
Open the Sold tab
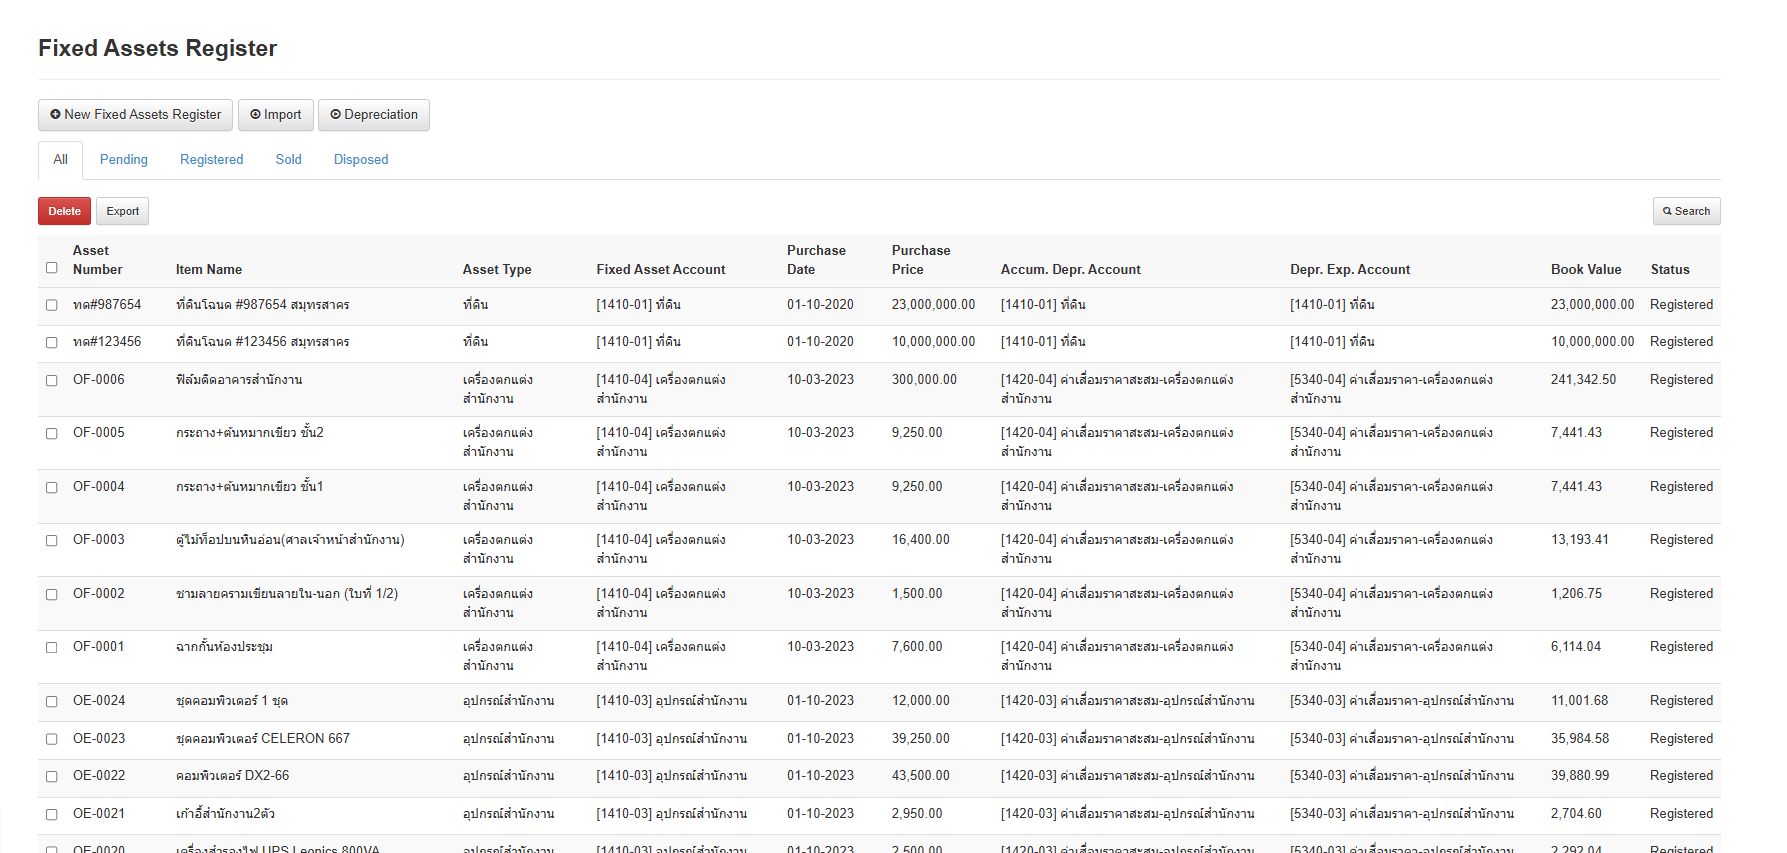(x=288, y=160)
